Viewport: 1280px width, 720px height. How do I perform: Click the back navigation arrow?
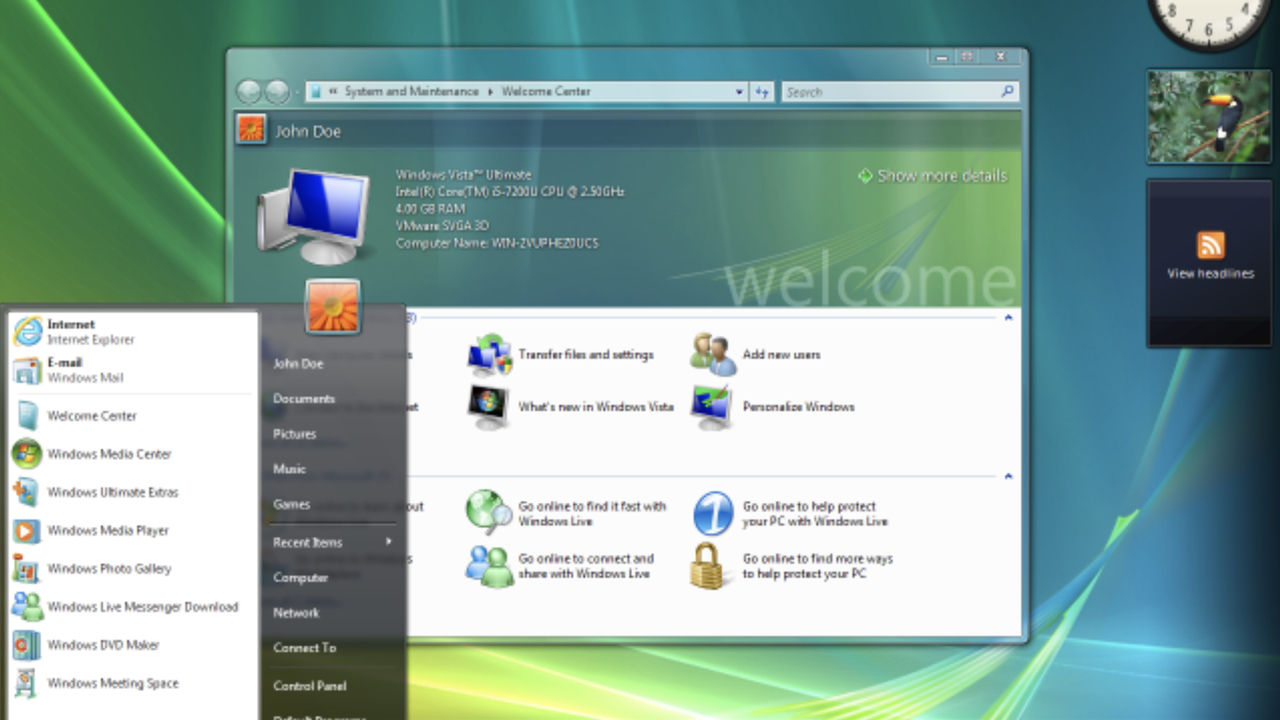[x=249, y=91]
